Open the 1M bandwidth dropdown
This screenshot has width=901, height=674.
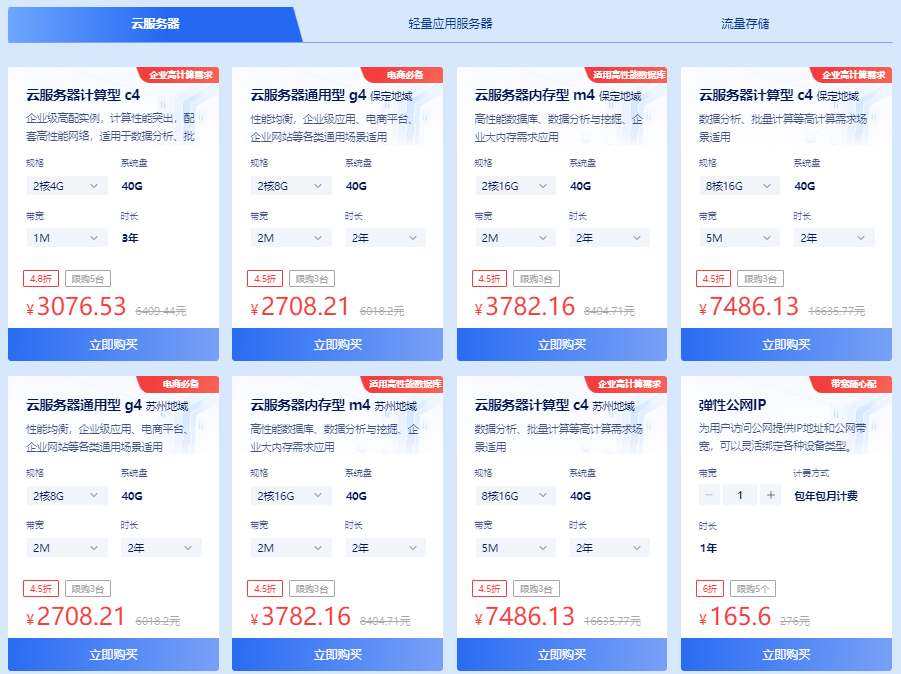[x=67, y=238]
